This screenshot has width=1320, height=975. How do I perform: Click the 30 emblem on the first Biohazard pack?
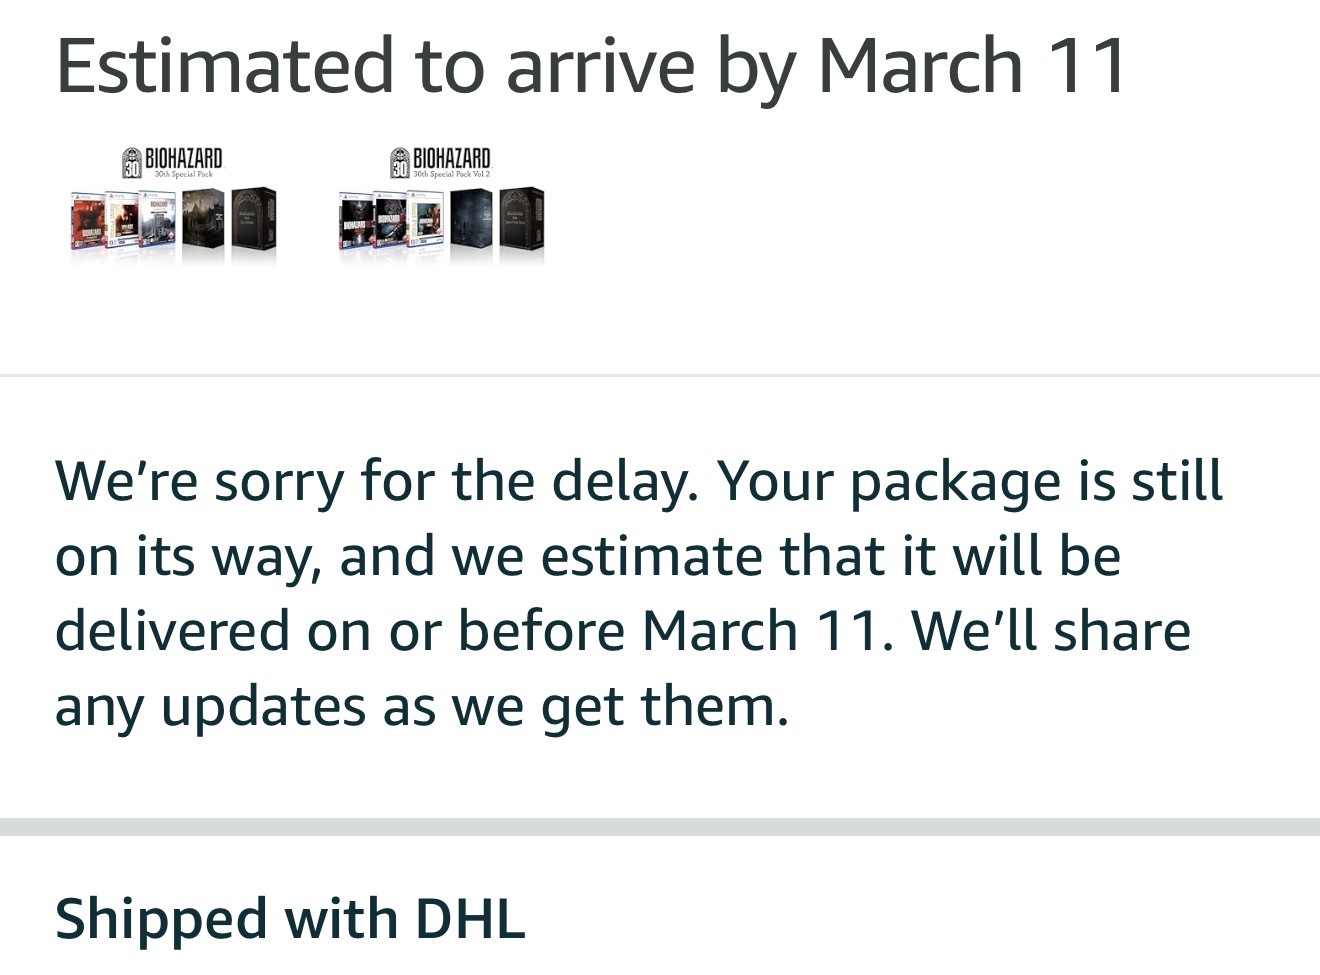132,163
